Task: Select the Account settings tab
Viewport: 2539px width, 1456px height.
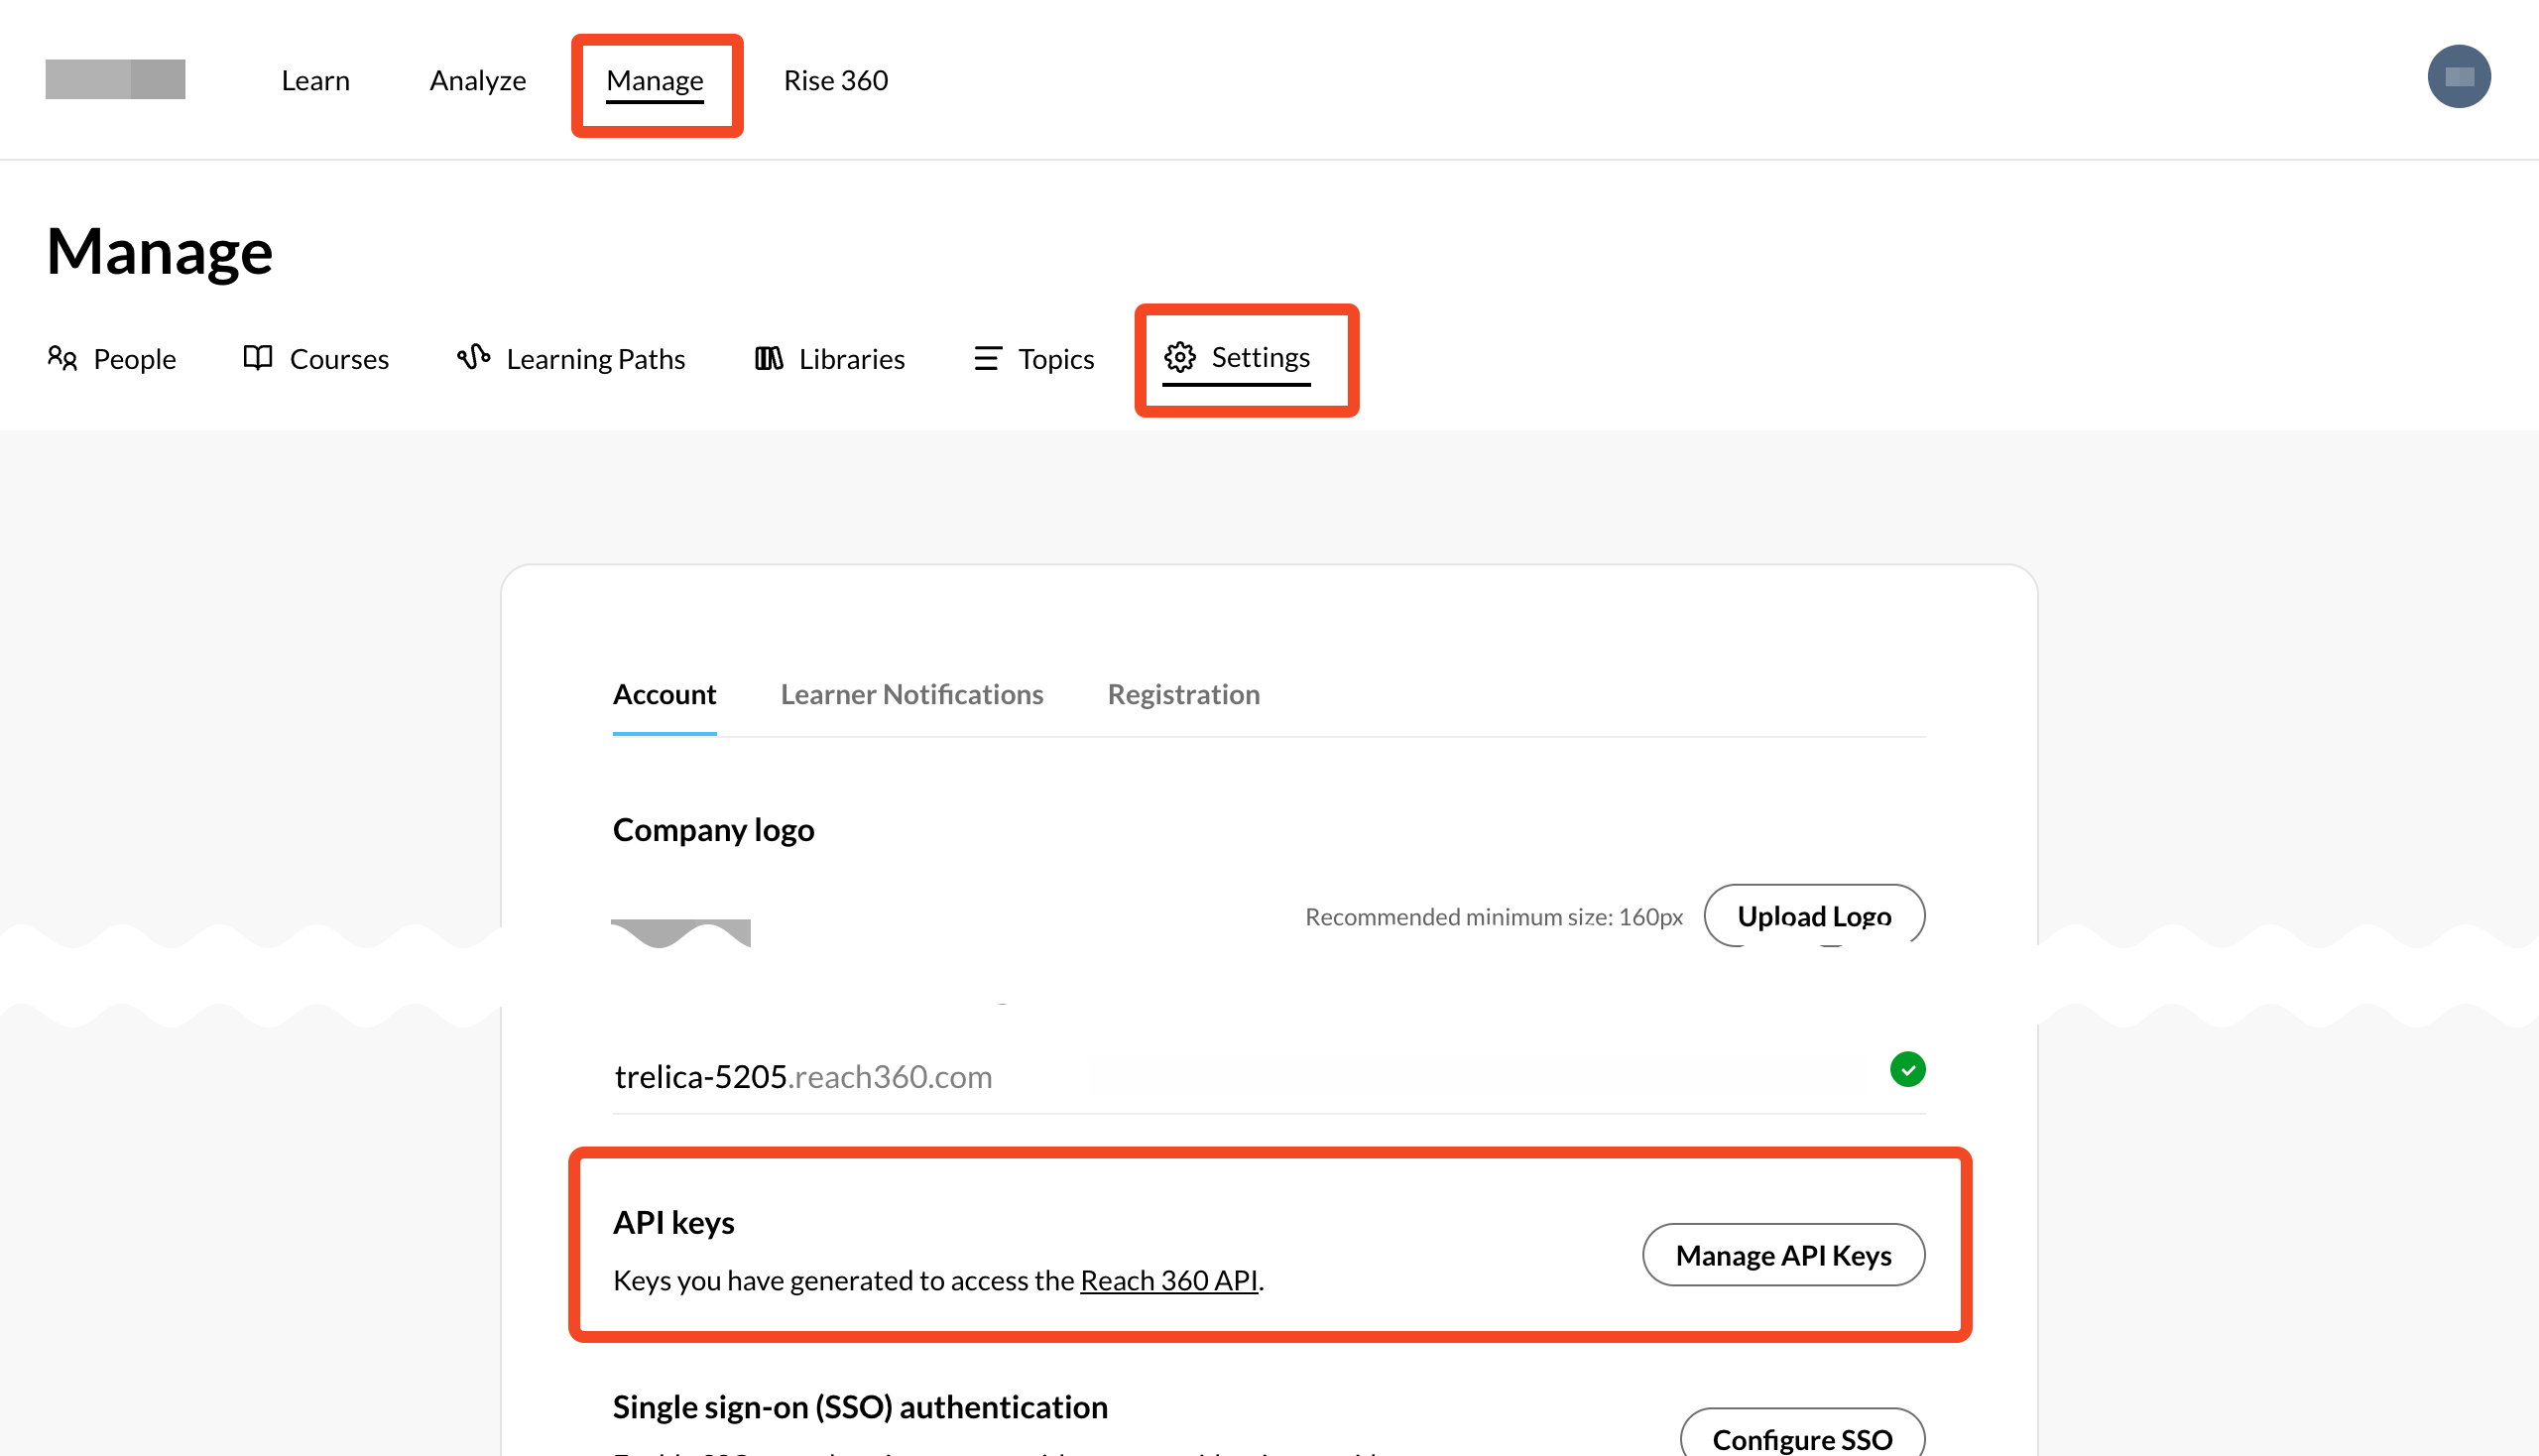Action: 664,694
